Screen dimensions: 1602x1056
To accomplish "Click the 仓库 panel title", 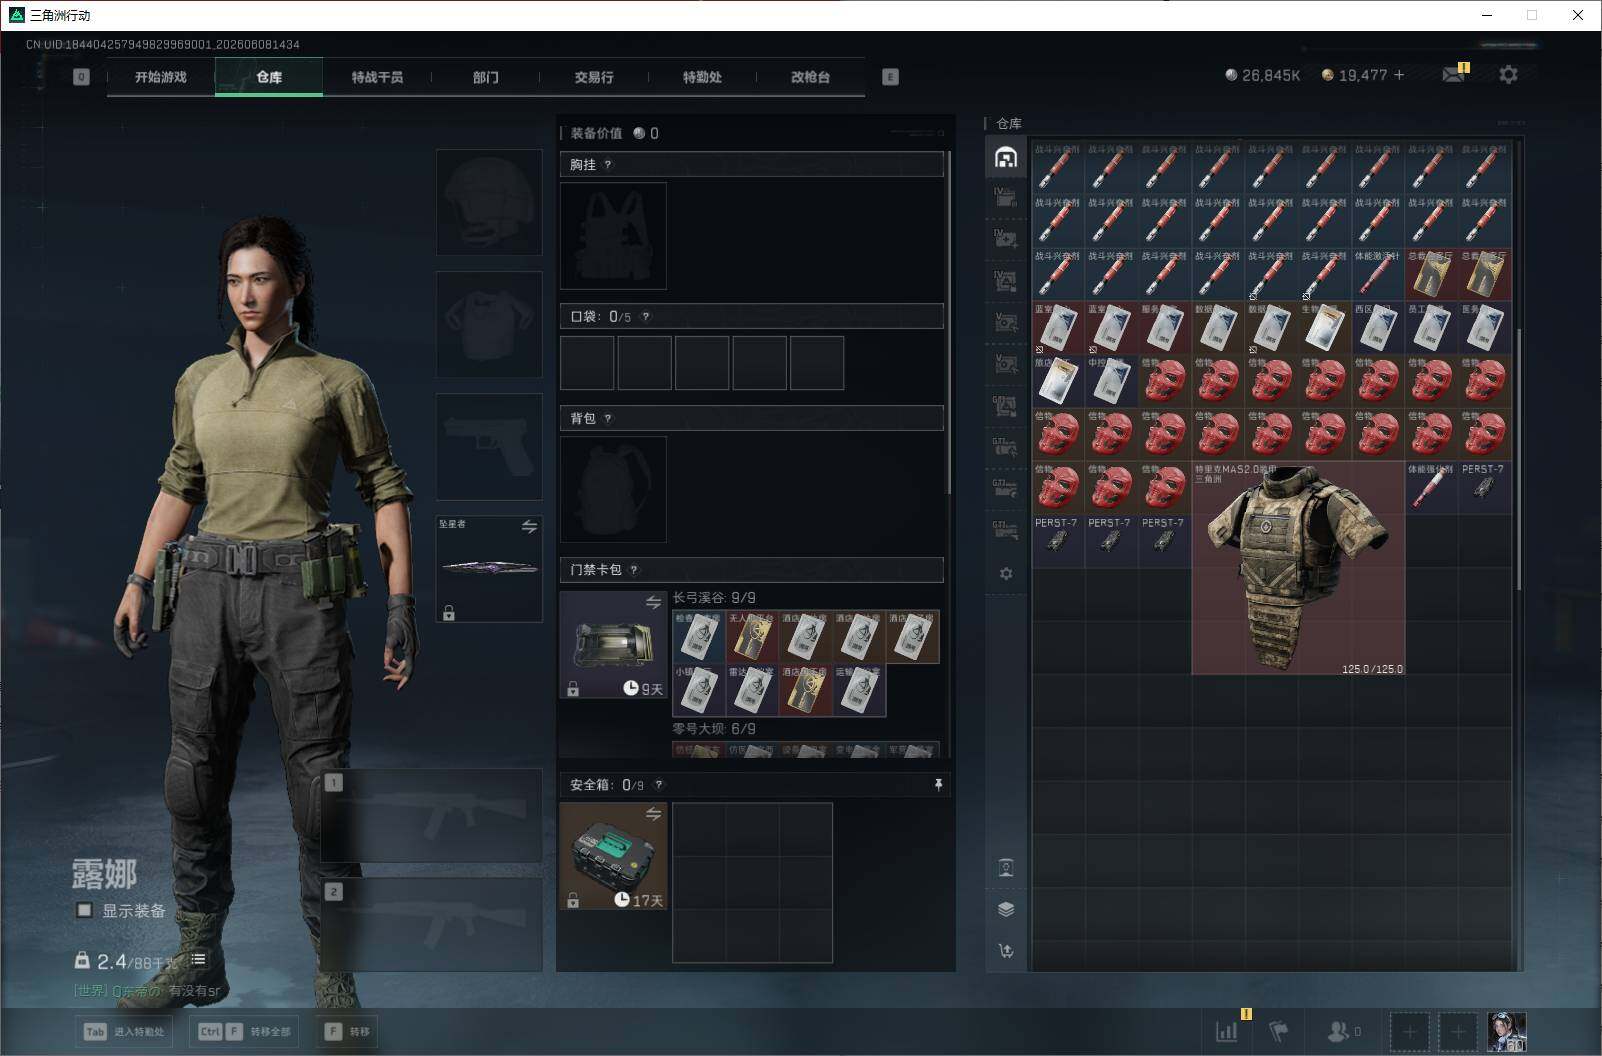I will (x=1009, y=124).
